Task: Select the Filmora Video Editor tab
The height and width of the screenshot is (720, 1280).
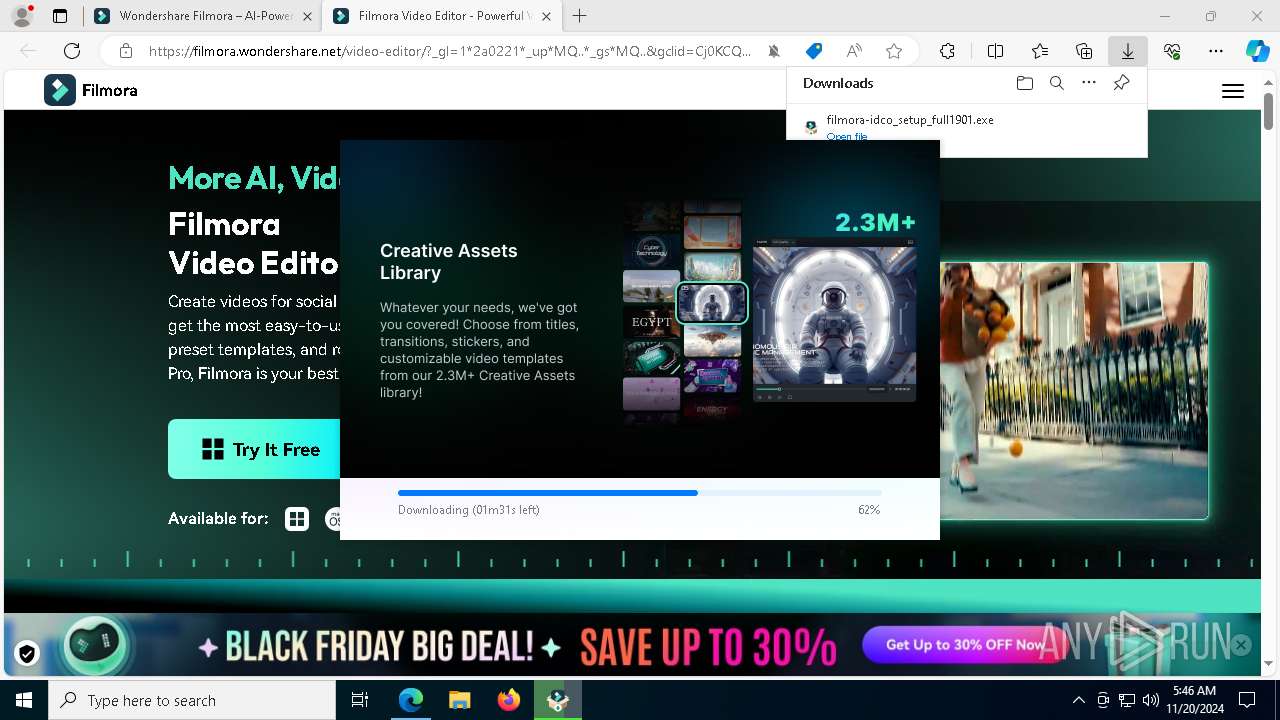Action: [x=442, y=16]
